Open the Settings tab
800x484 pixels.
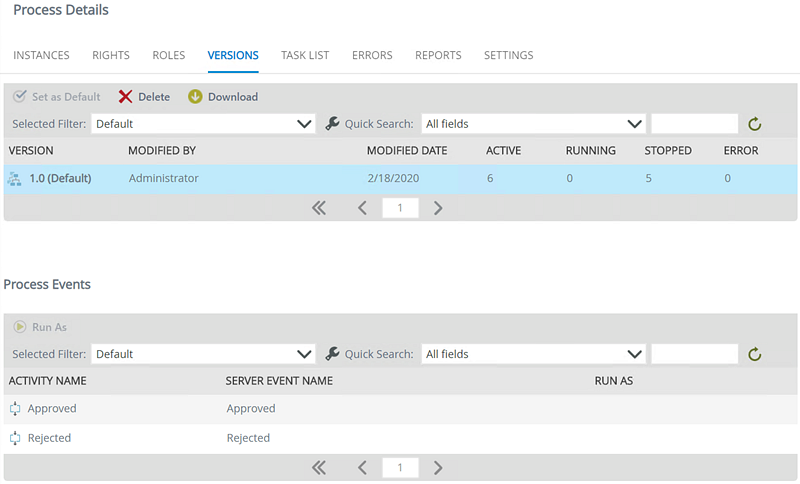(x=508, y=56)
